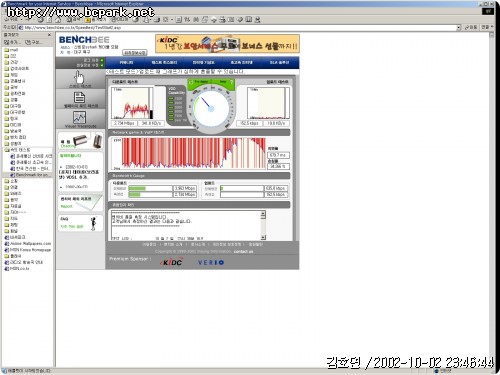The image size is (500, 375).
Task: Open the Visual traceroute graph icon
Action: coord(79,117)
